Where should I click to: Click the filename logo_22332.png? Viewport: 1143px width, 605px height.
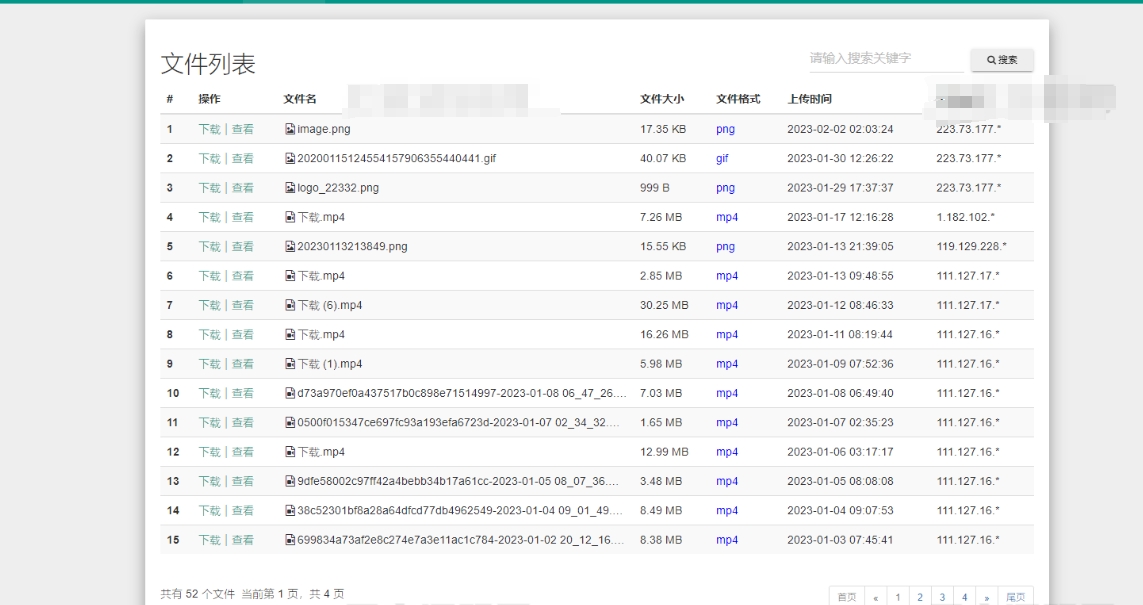click(x=338, y=187)
